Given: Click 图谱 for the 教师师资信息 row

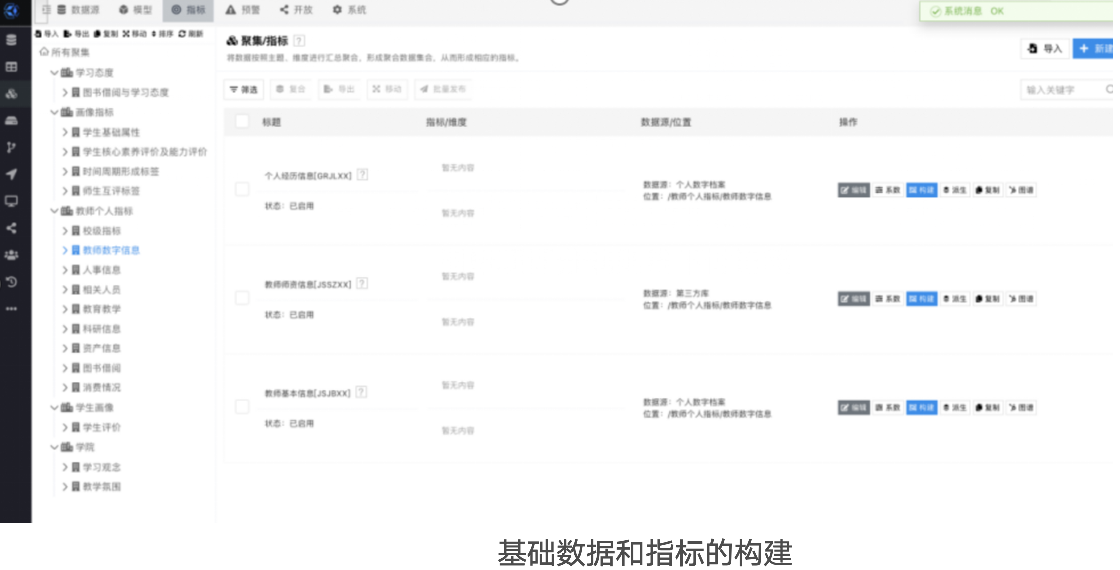Looking at the screenshot, I should (1021, 299).
